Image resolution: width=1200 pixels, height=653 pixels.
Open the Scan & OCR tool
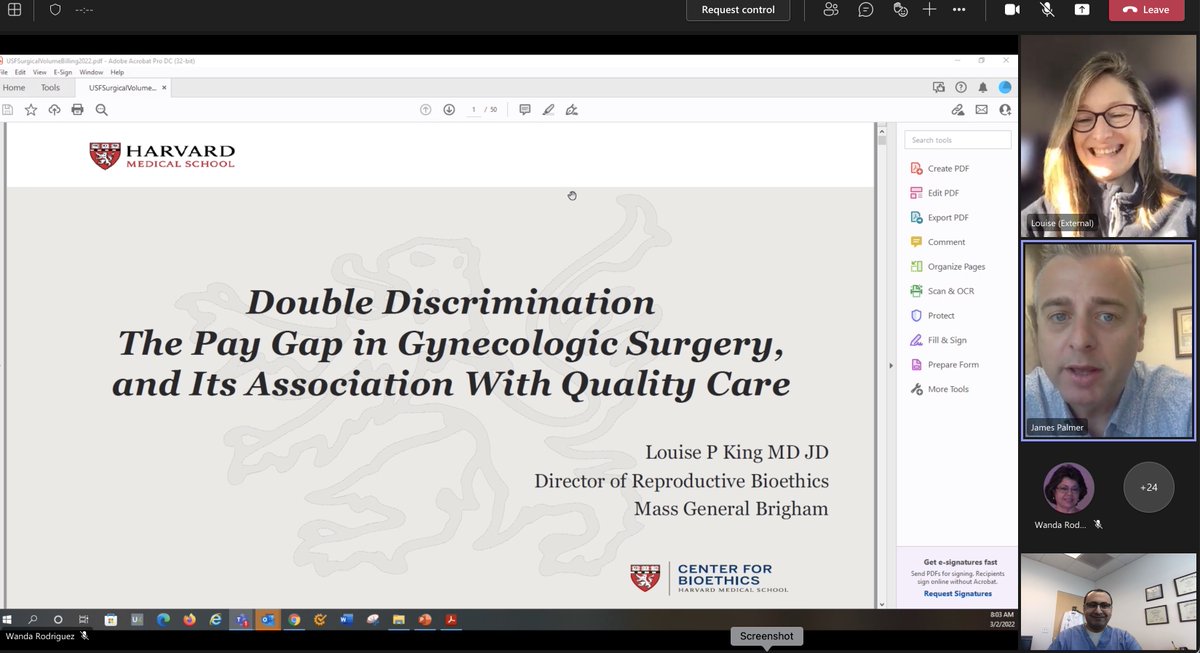942,291
